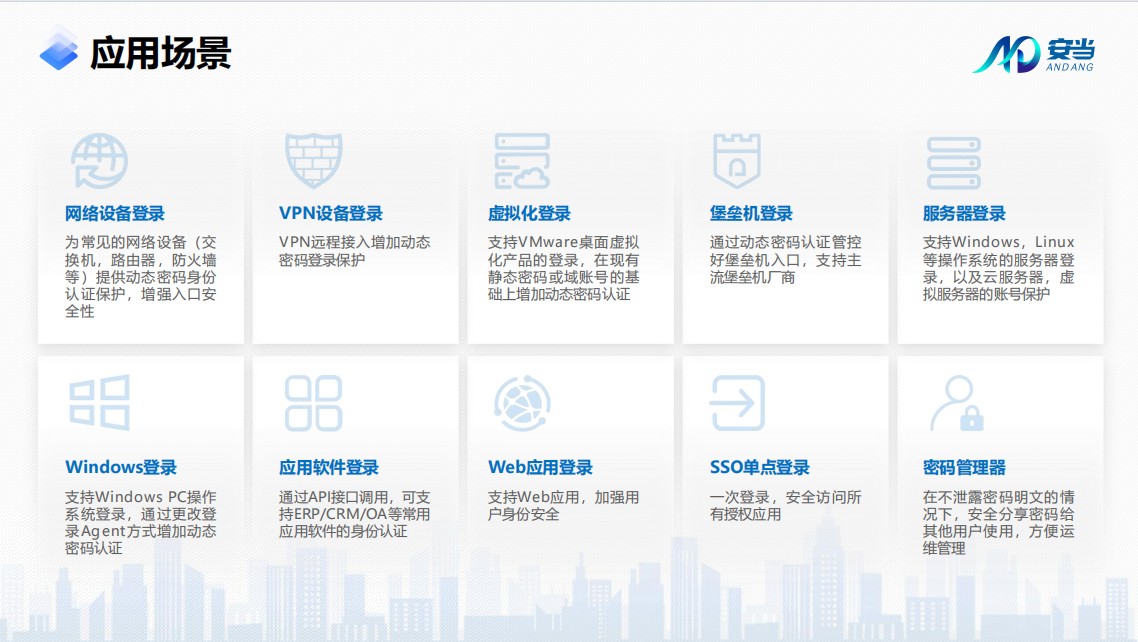The image size is (1138, 642).
Task: Click the description starting 在不泄露密码明文
Action: click(x=999, y=522)
